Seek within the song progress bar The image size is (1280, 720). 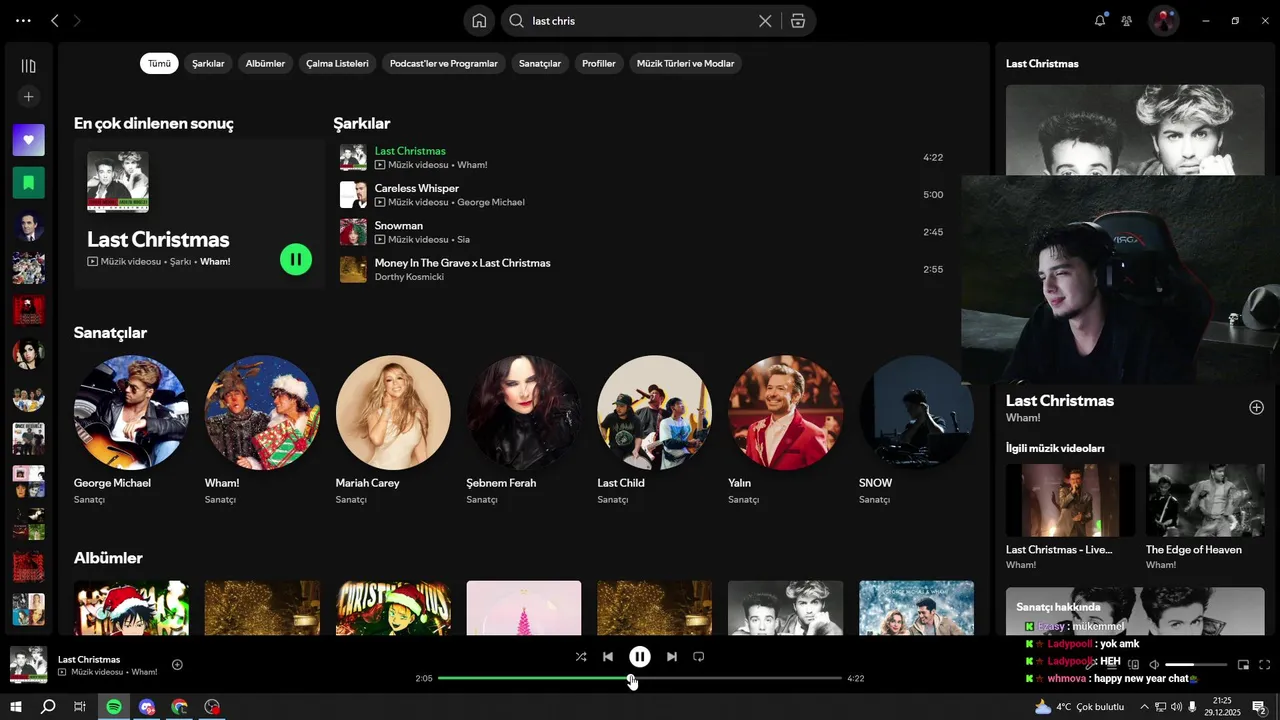coord(640,678)
